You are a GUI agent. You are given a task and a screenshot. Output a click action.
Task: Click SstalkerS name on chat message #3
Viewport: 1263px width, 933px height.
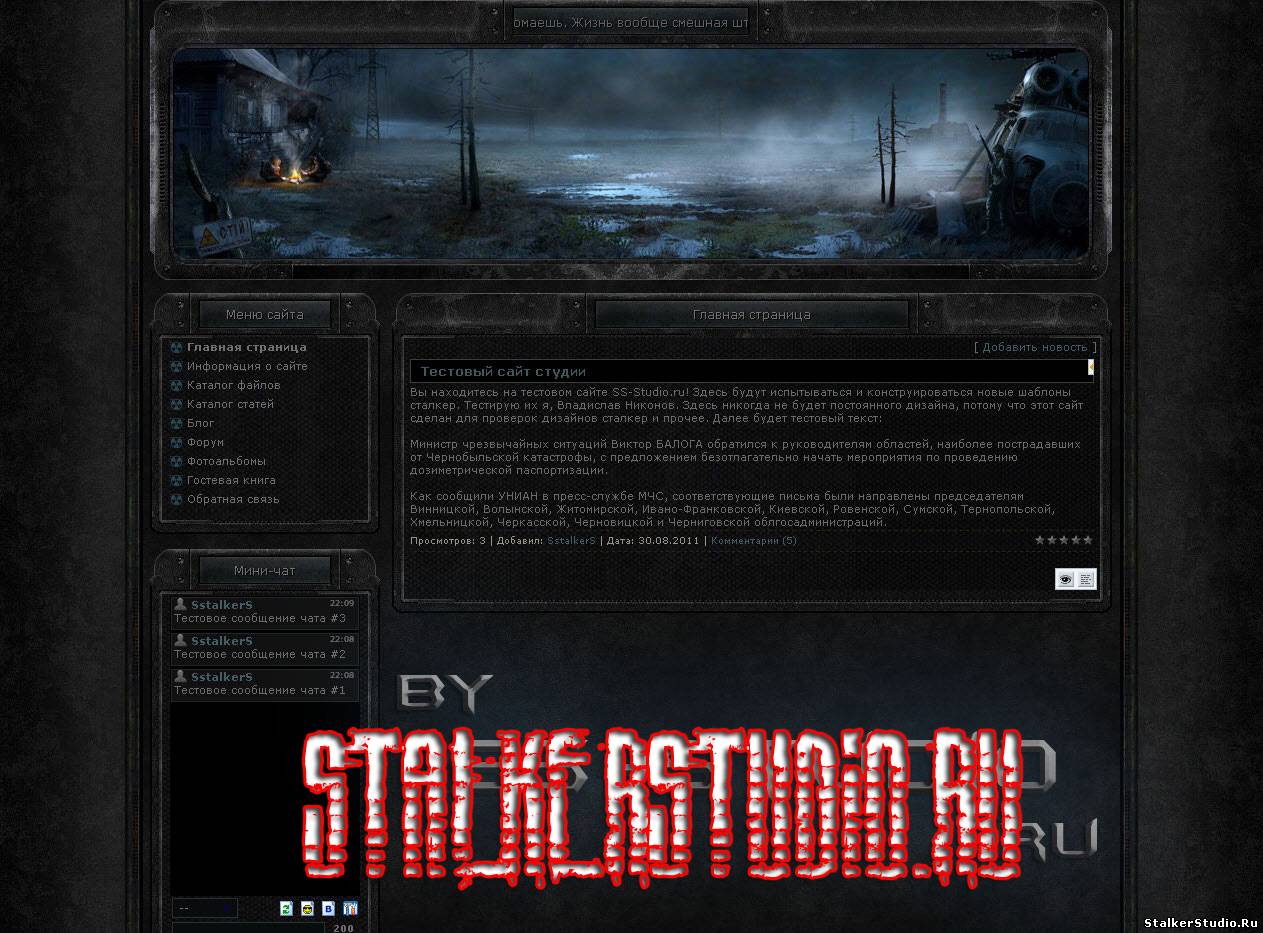point(222,605)
